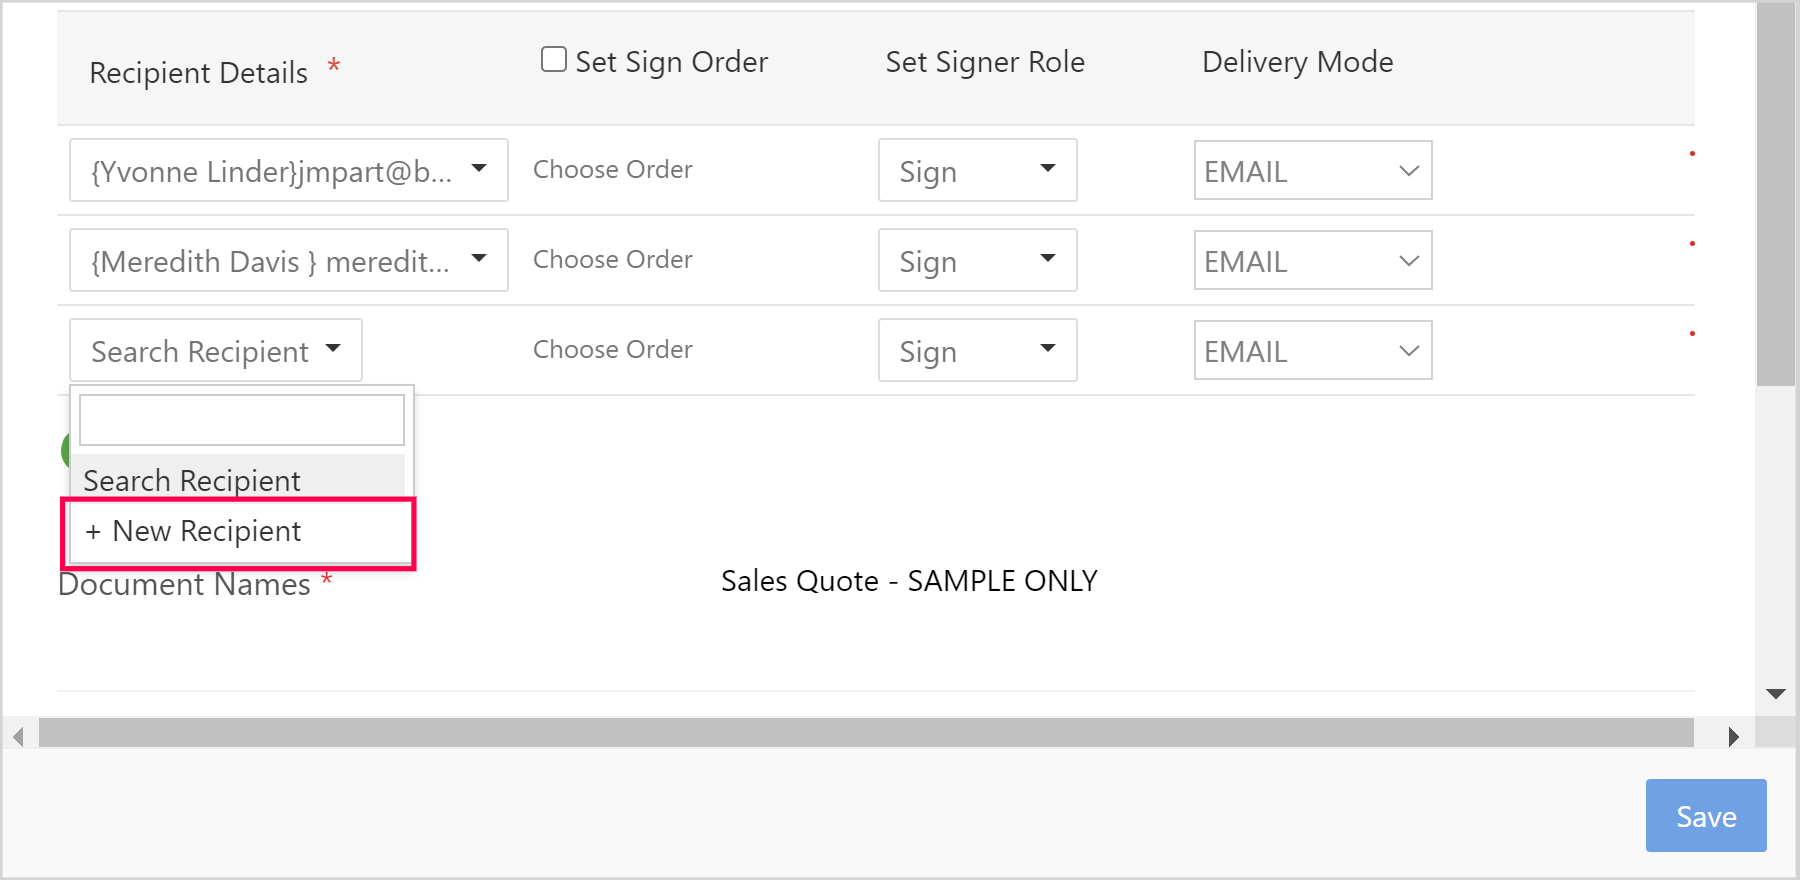Click Choose Order in third recipient row
Viewport: 1800px width, 880px height.
coord(612,350)
